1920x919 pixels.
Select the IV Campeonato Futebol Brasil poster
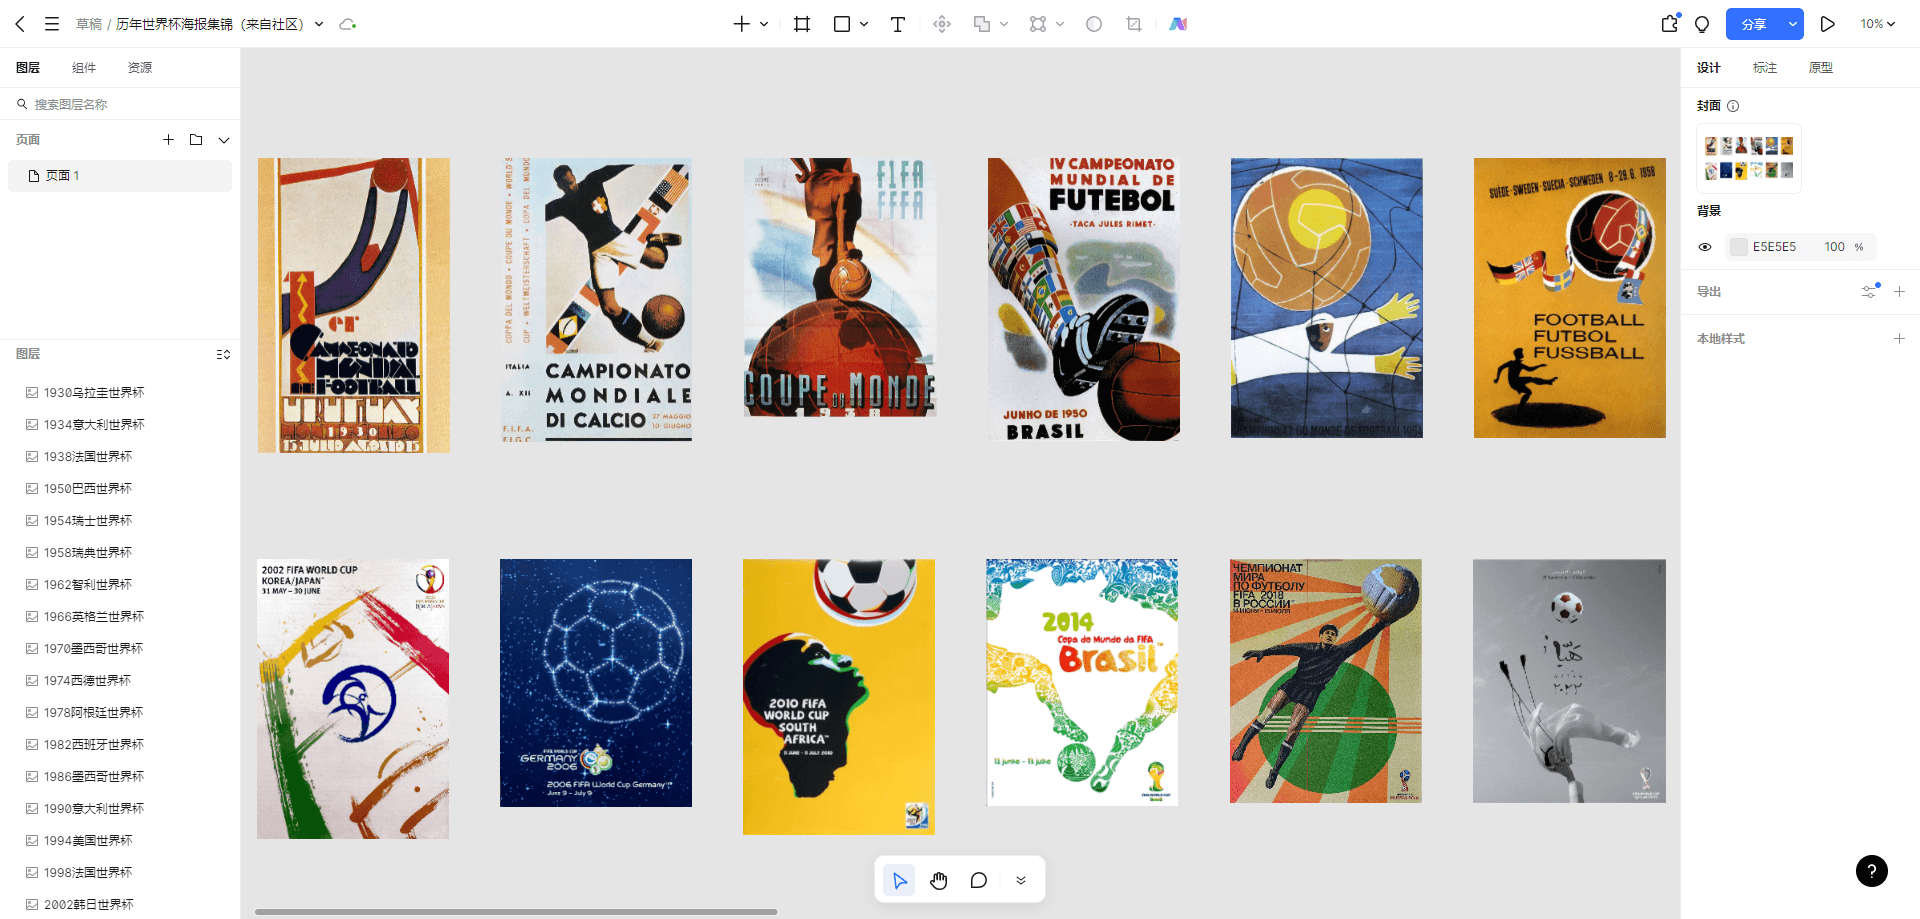1084,299
